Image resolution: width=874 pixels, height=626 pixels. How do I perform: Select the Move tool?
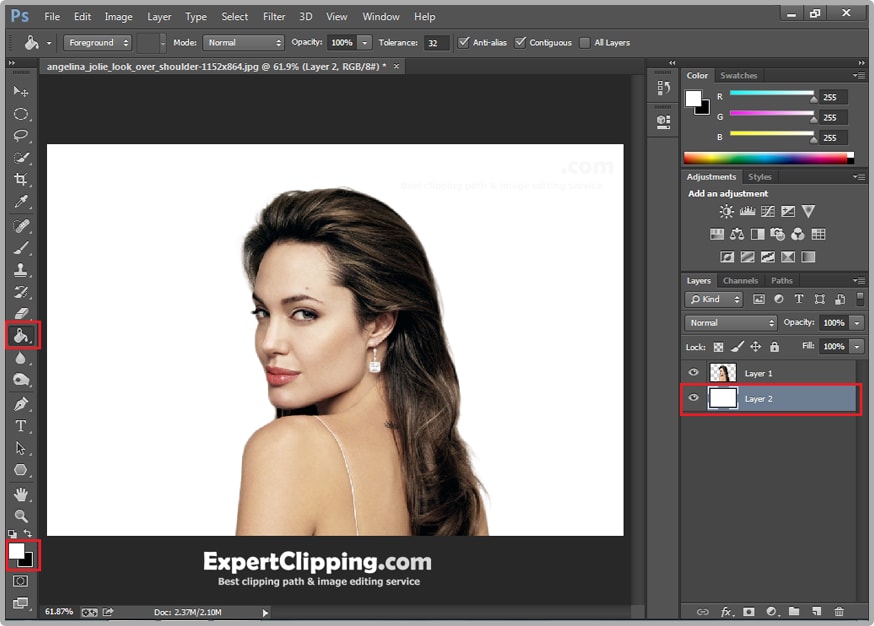18,89
